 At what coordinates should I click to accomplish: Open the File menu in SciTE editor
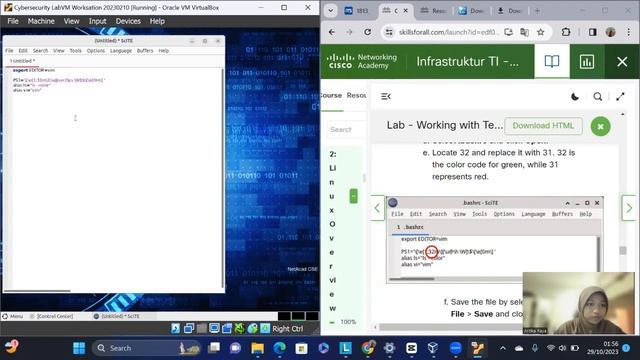[x=9, y=51]
